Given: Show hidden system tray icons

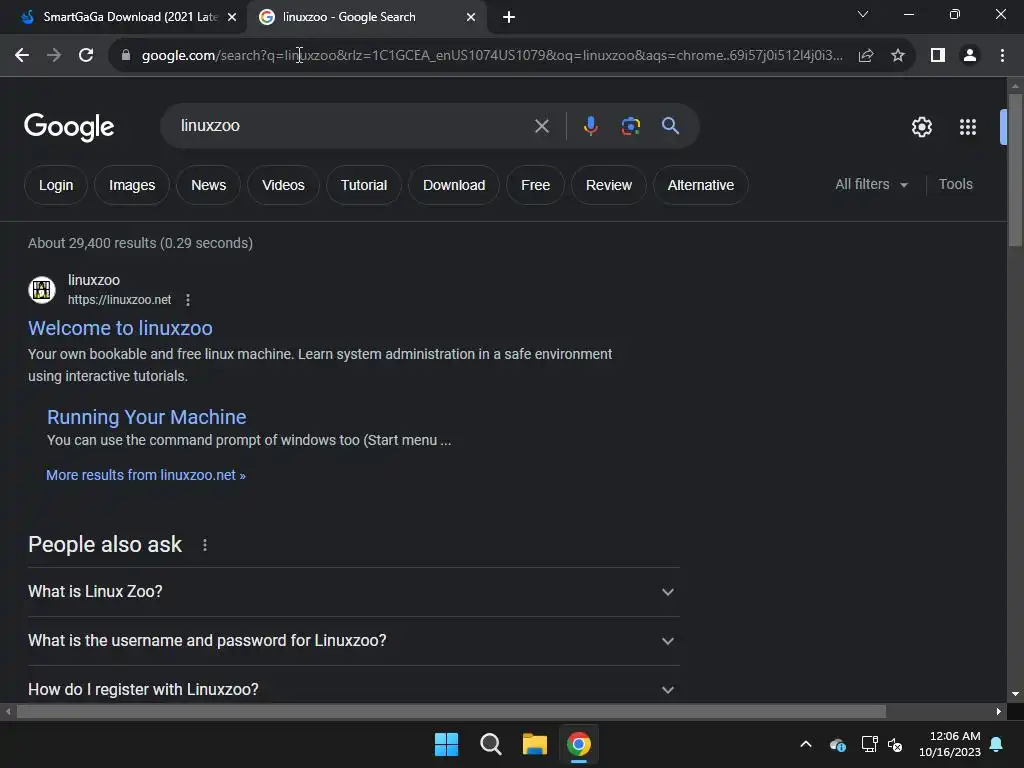Looking at the screenshot, I should 806,744.
